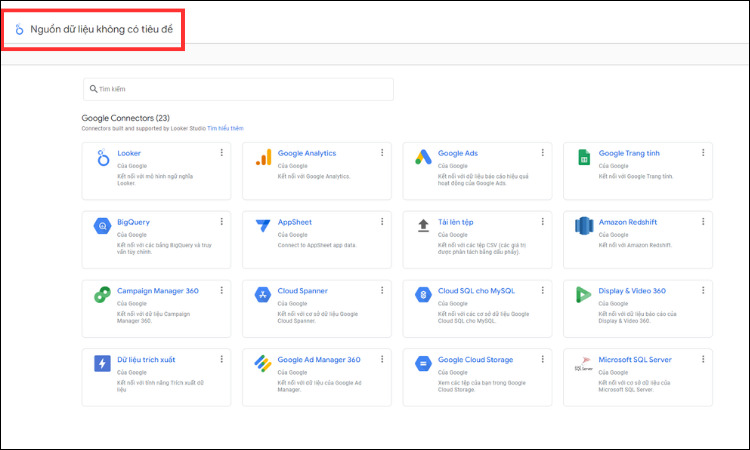
Task: Open more options for Microsoft SQL Server
Action: coord(703,359)
